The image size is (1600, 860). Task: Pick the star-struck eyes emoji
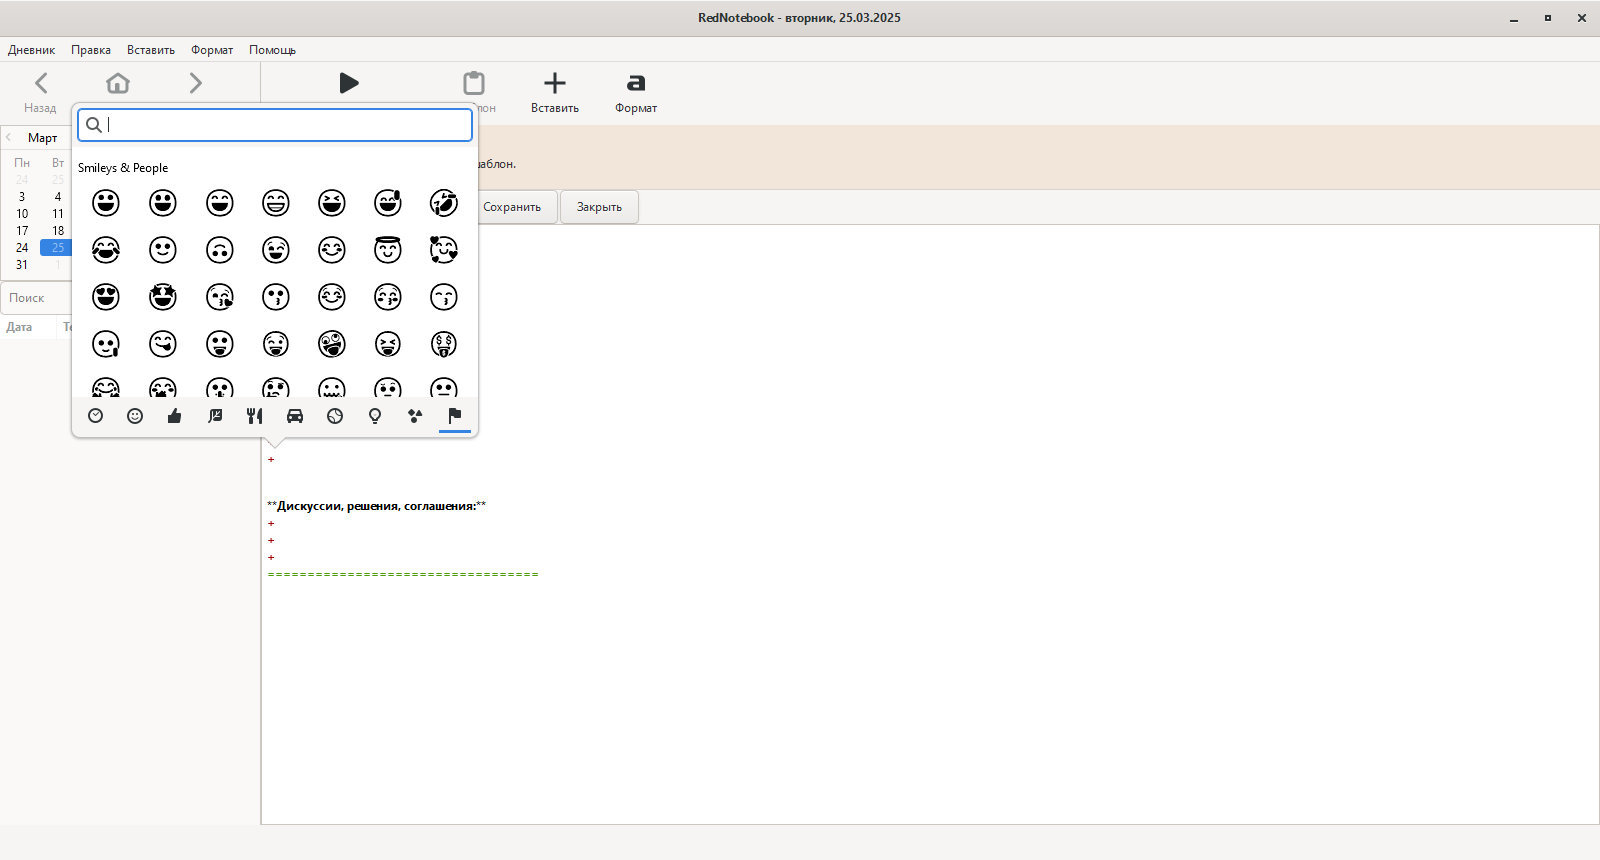coord(162,296)
